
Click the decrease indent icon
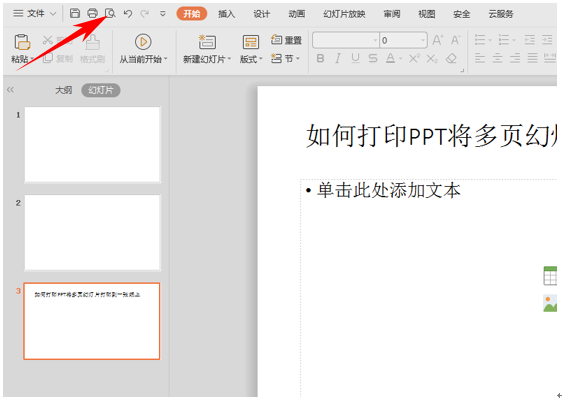530,40
